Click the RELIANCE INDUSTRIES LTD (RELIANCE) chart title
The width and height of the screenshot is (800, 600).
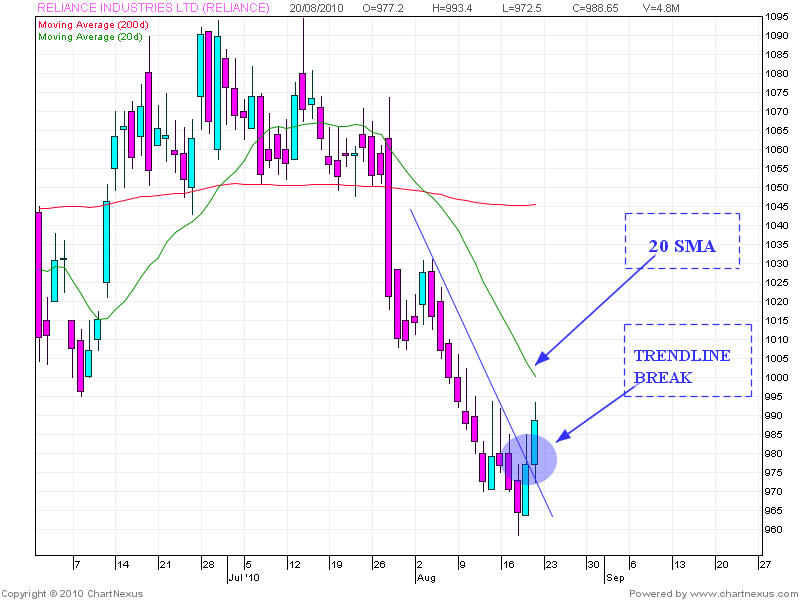(x=154, y=8)
